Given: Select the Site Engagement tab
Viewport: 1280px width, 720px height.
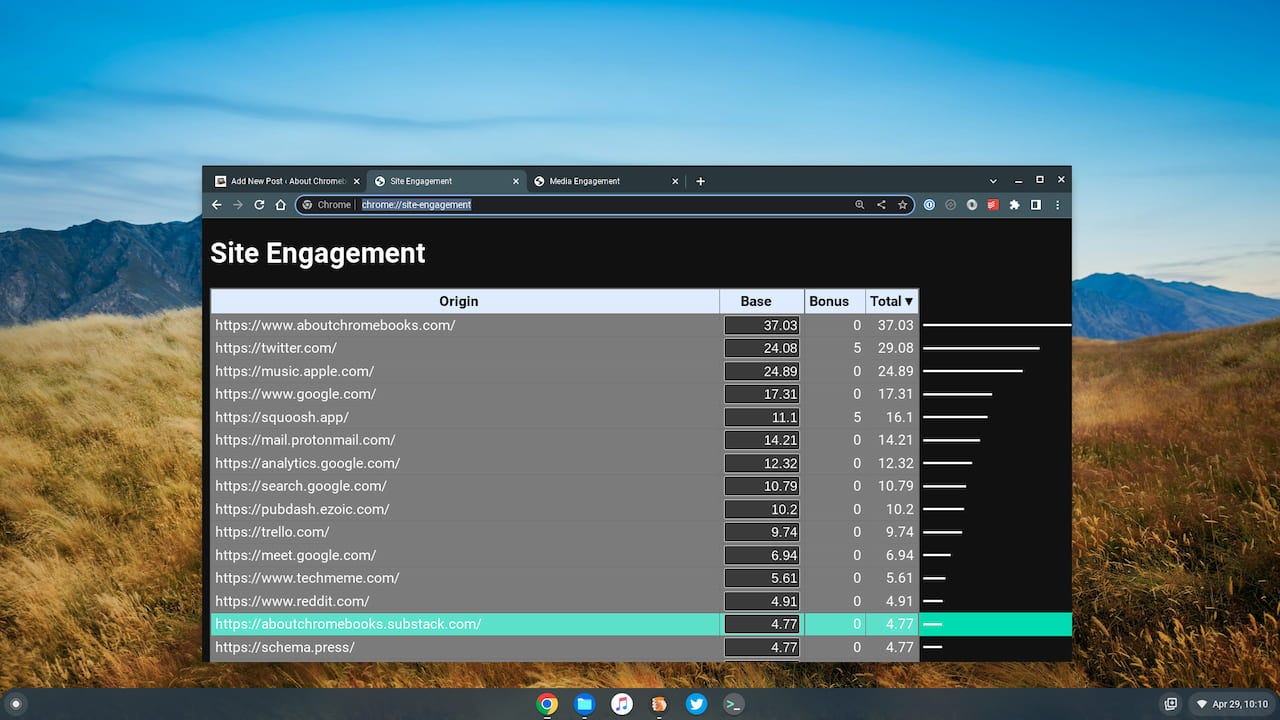Looking at the screenshot, I should click(446, 181).
